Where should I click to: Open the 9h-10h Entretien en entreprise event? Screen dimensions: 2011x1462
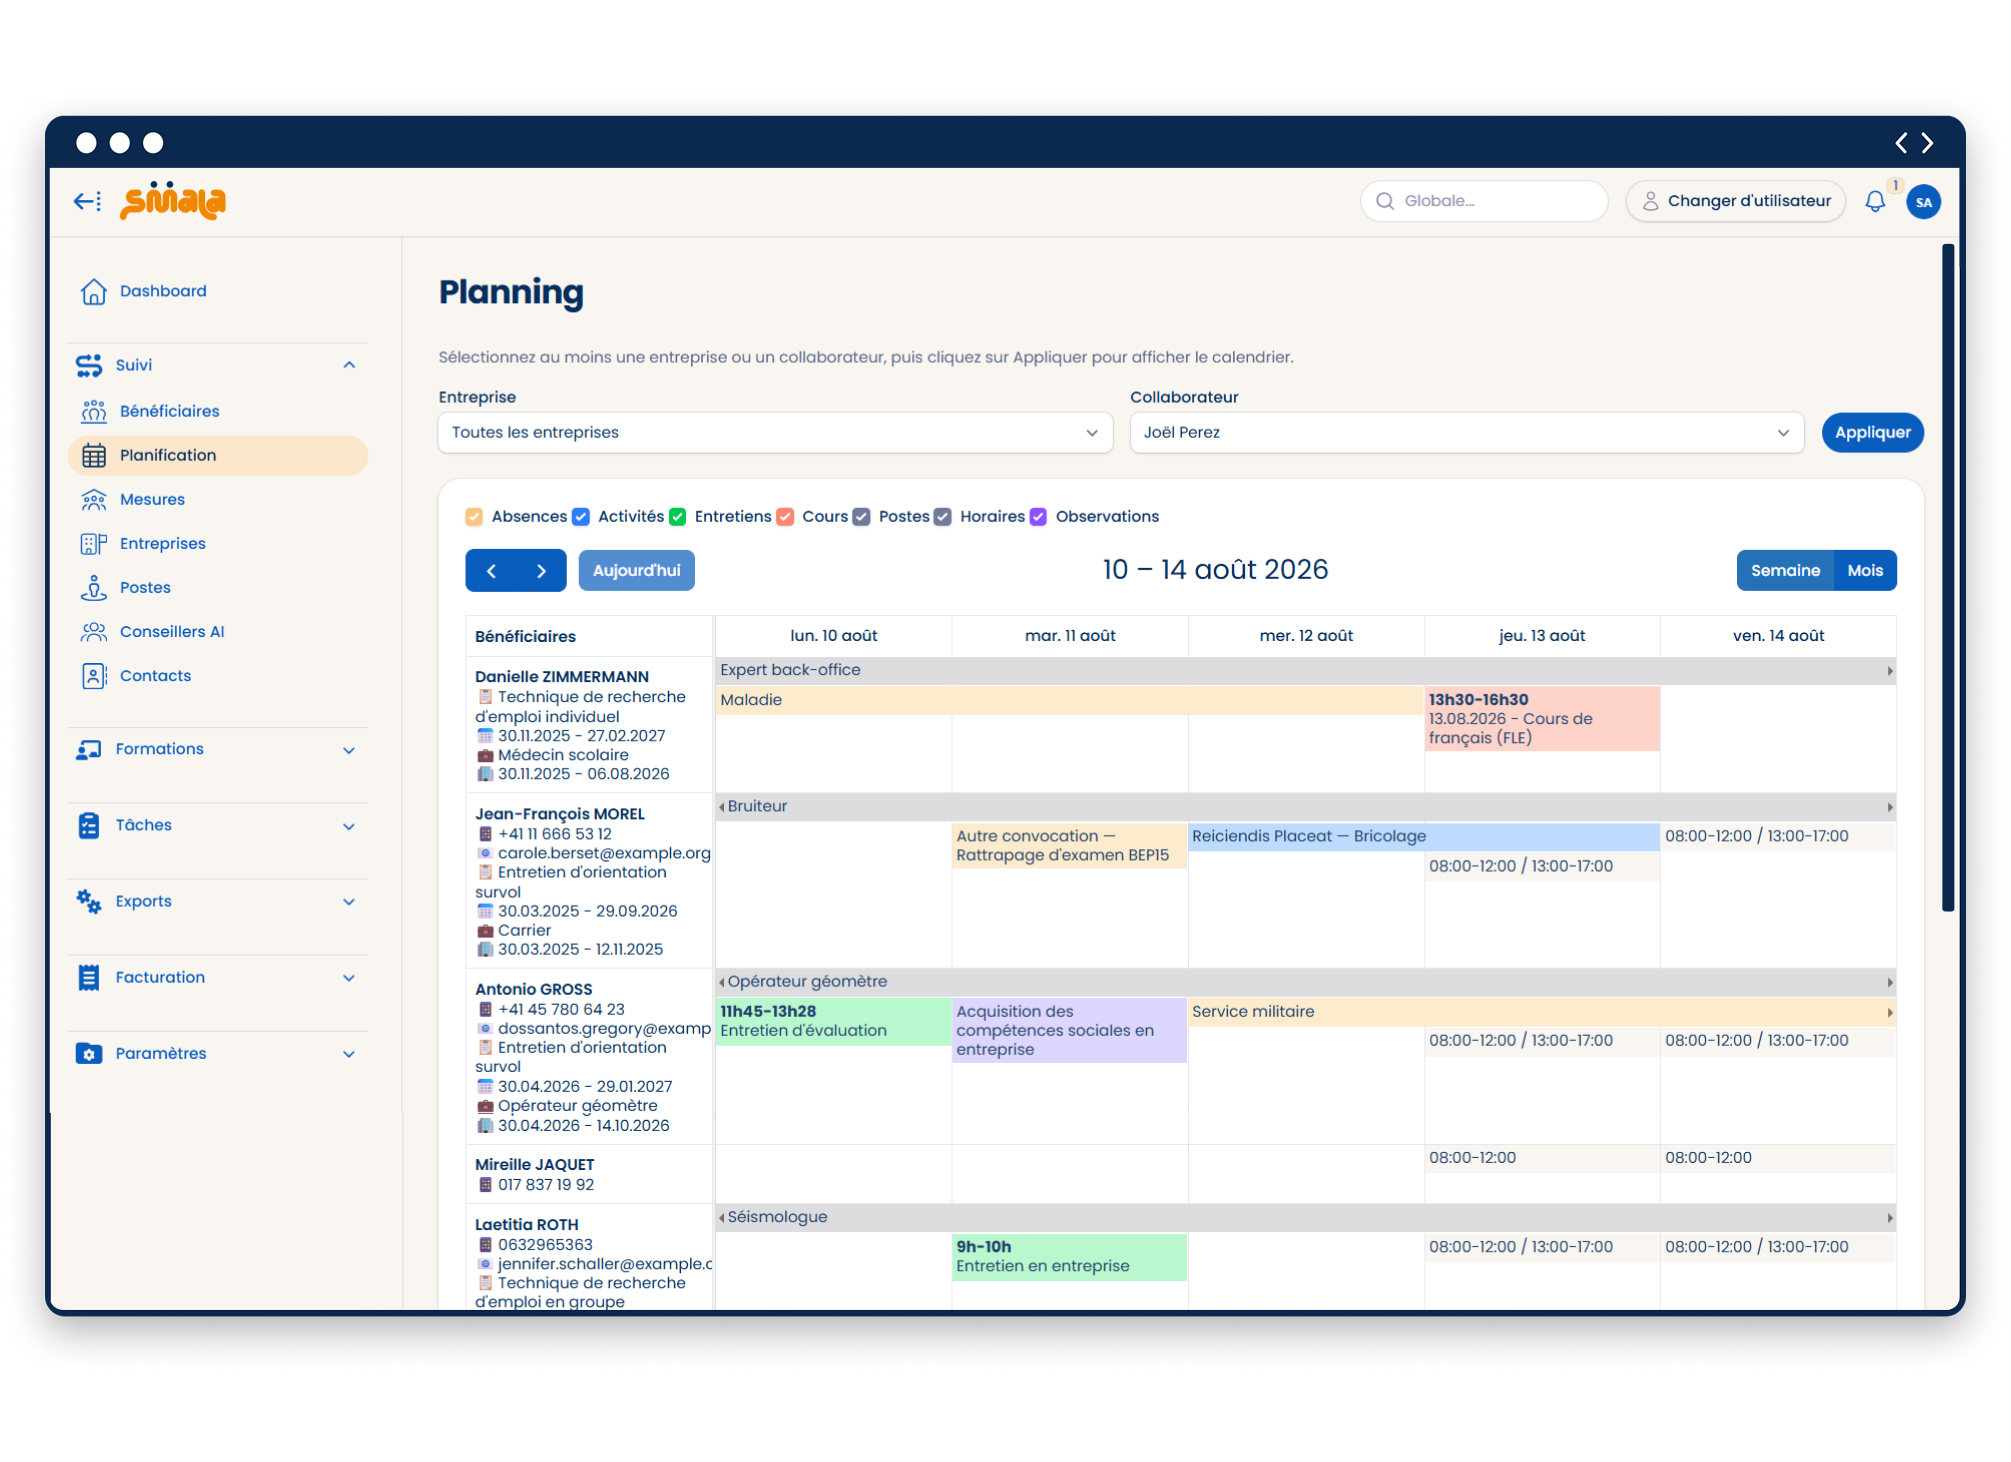pyautogui.click(x=1070, y=1257)
